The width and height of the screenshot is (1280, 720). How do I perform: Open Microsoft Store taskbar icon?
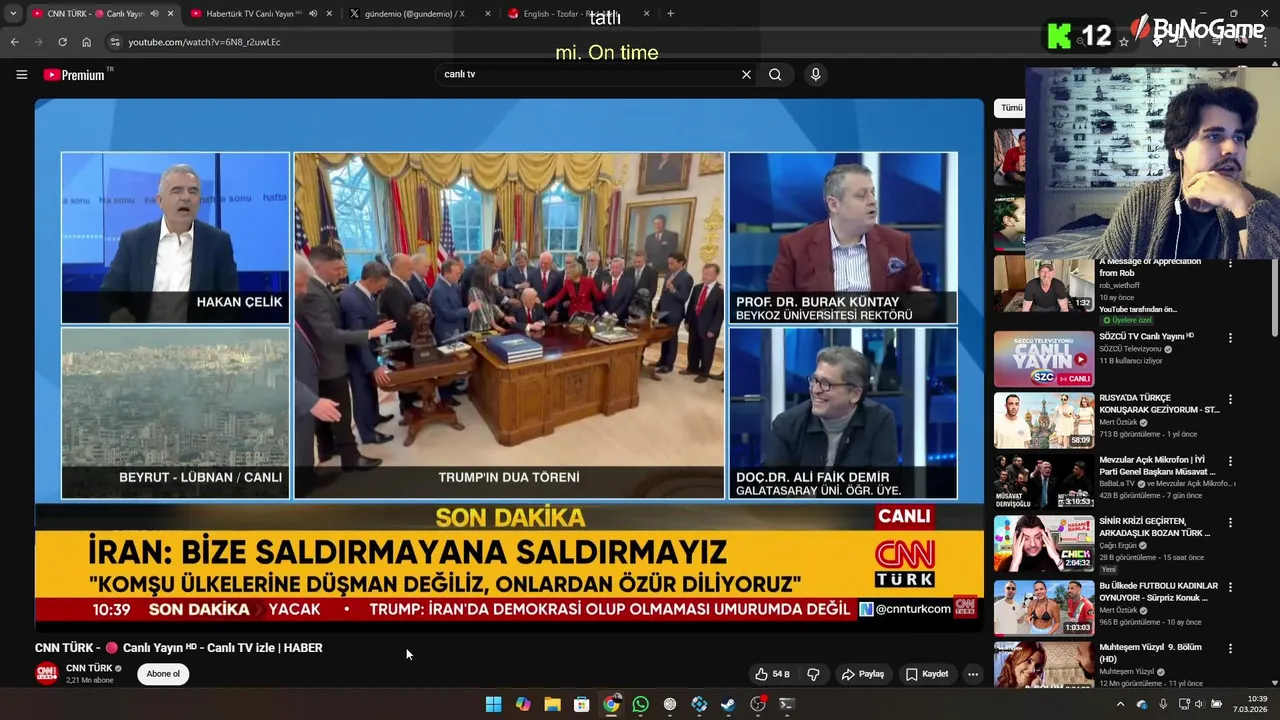[x=581, y=704]
